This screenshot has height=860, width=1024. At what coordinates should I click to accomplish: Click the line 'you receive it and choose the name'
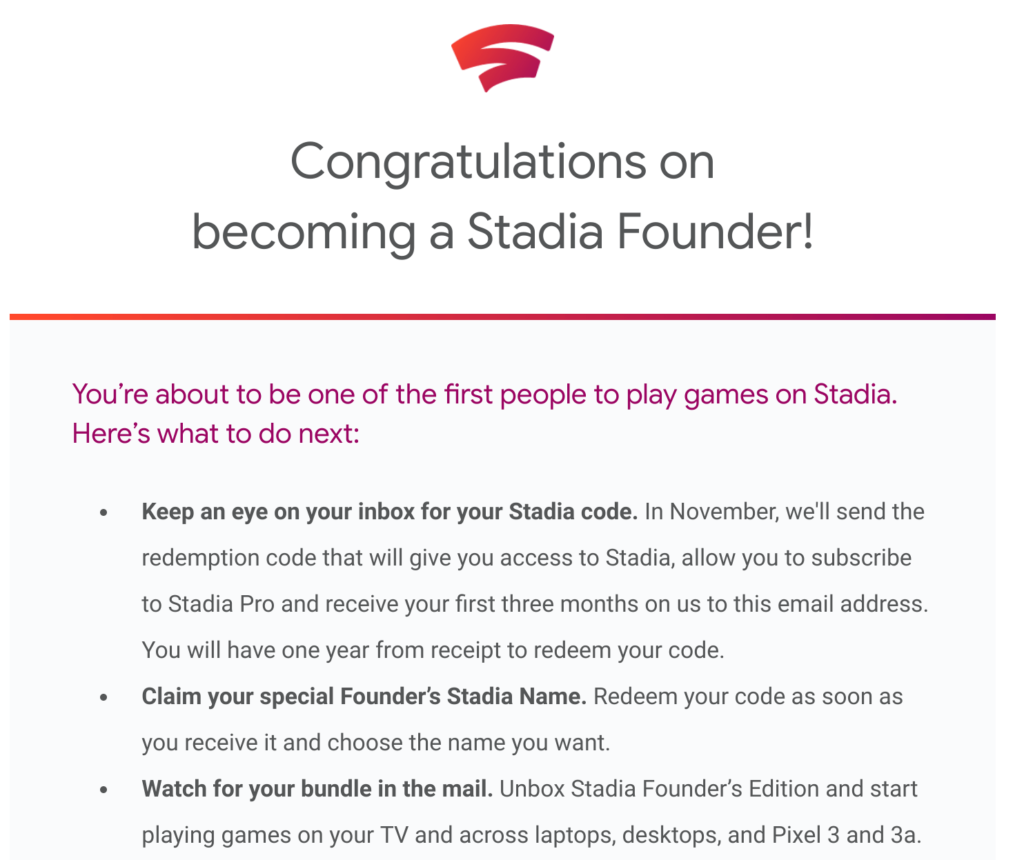(376, 743)
